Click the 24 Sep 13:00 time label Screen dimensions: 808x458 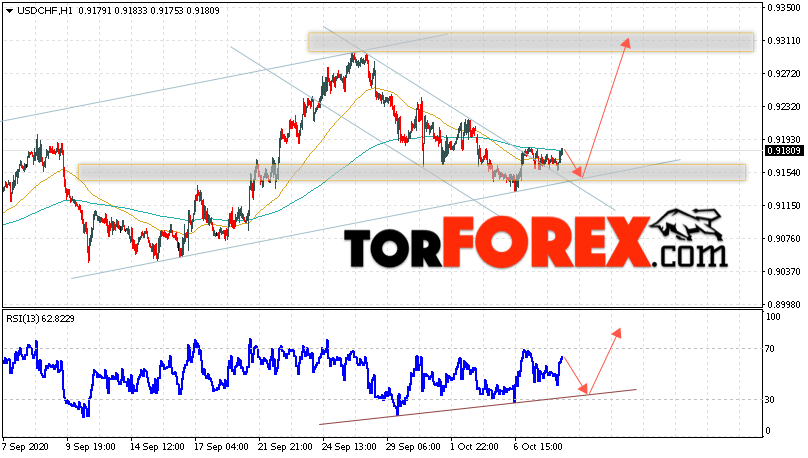point(349,447)
